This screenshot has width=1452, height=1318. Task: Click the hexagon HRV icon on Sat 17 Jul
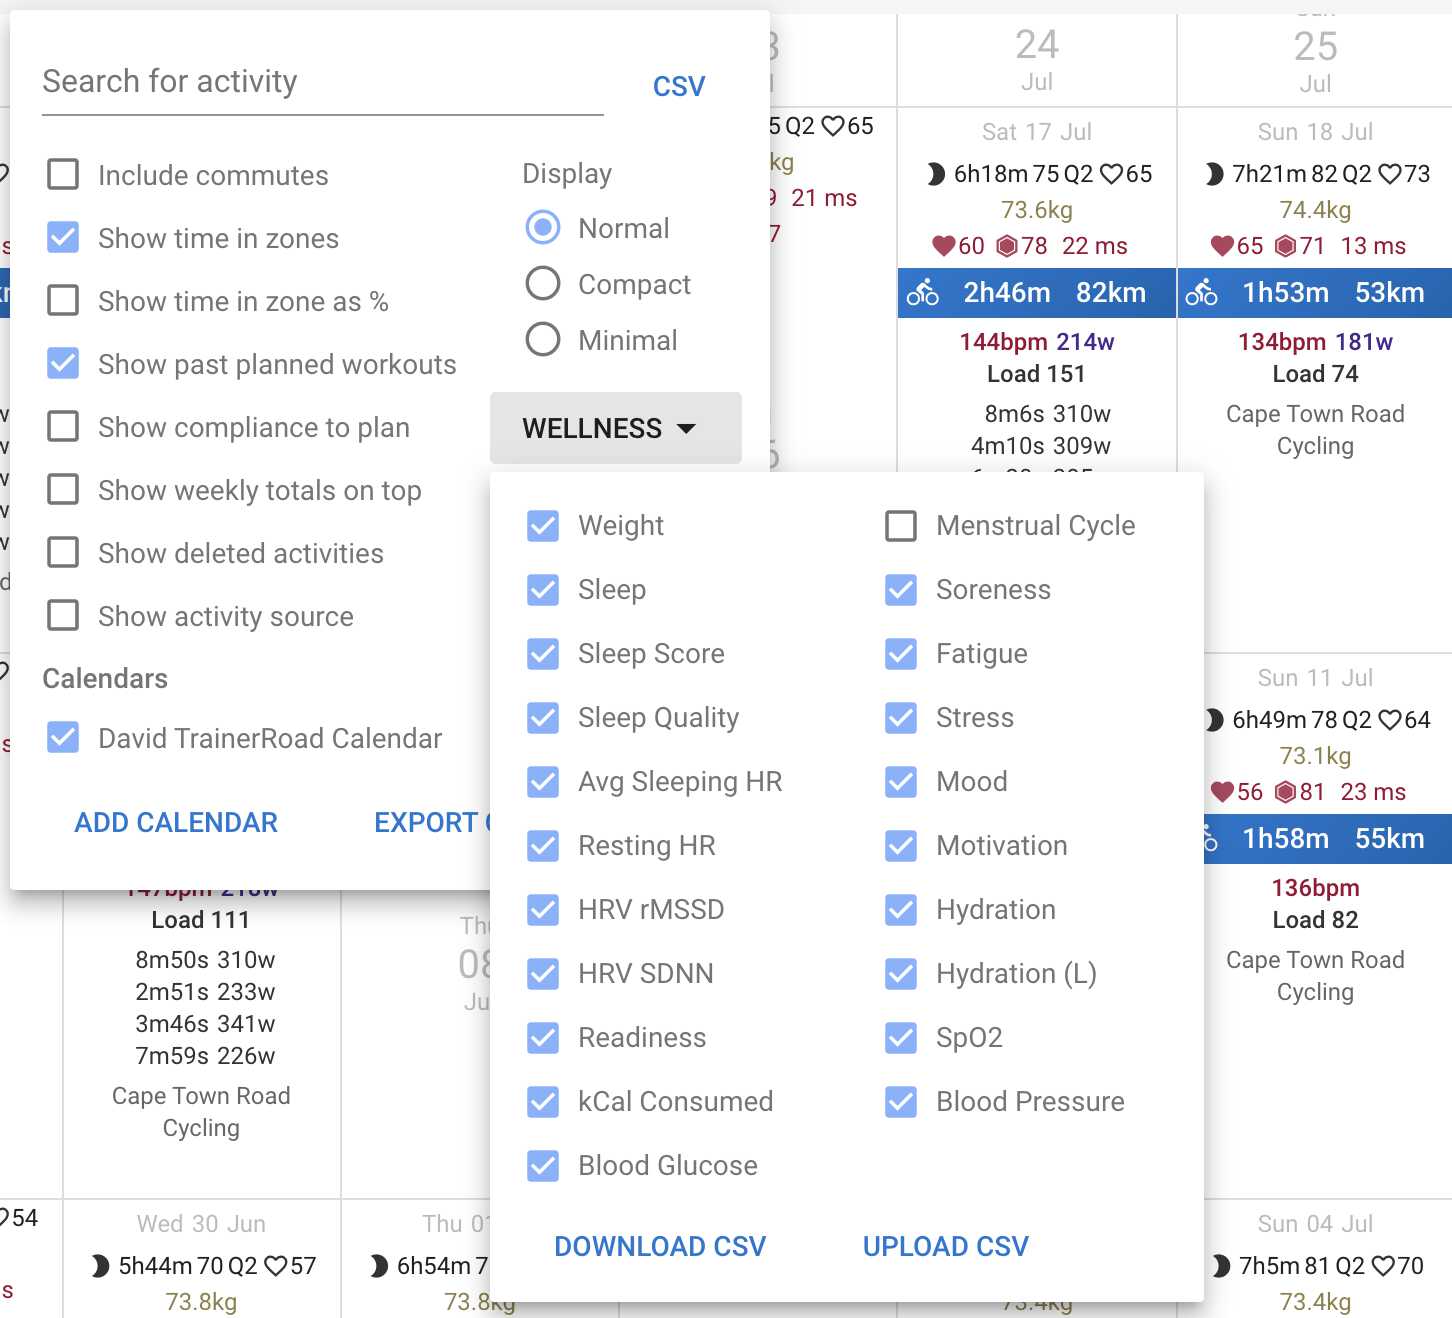[x=1007, y=246]
